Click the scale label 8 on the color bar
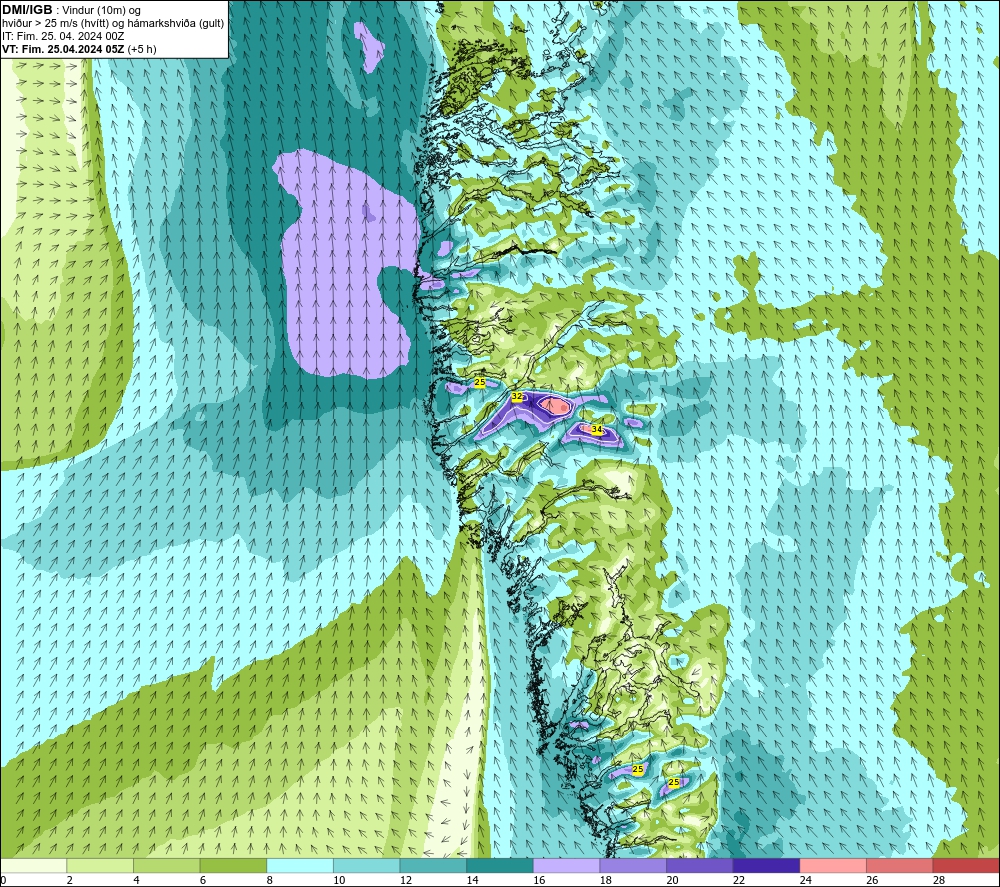 270,880
